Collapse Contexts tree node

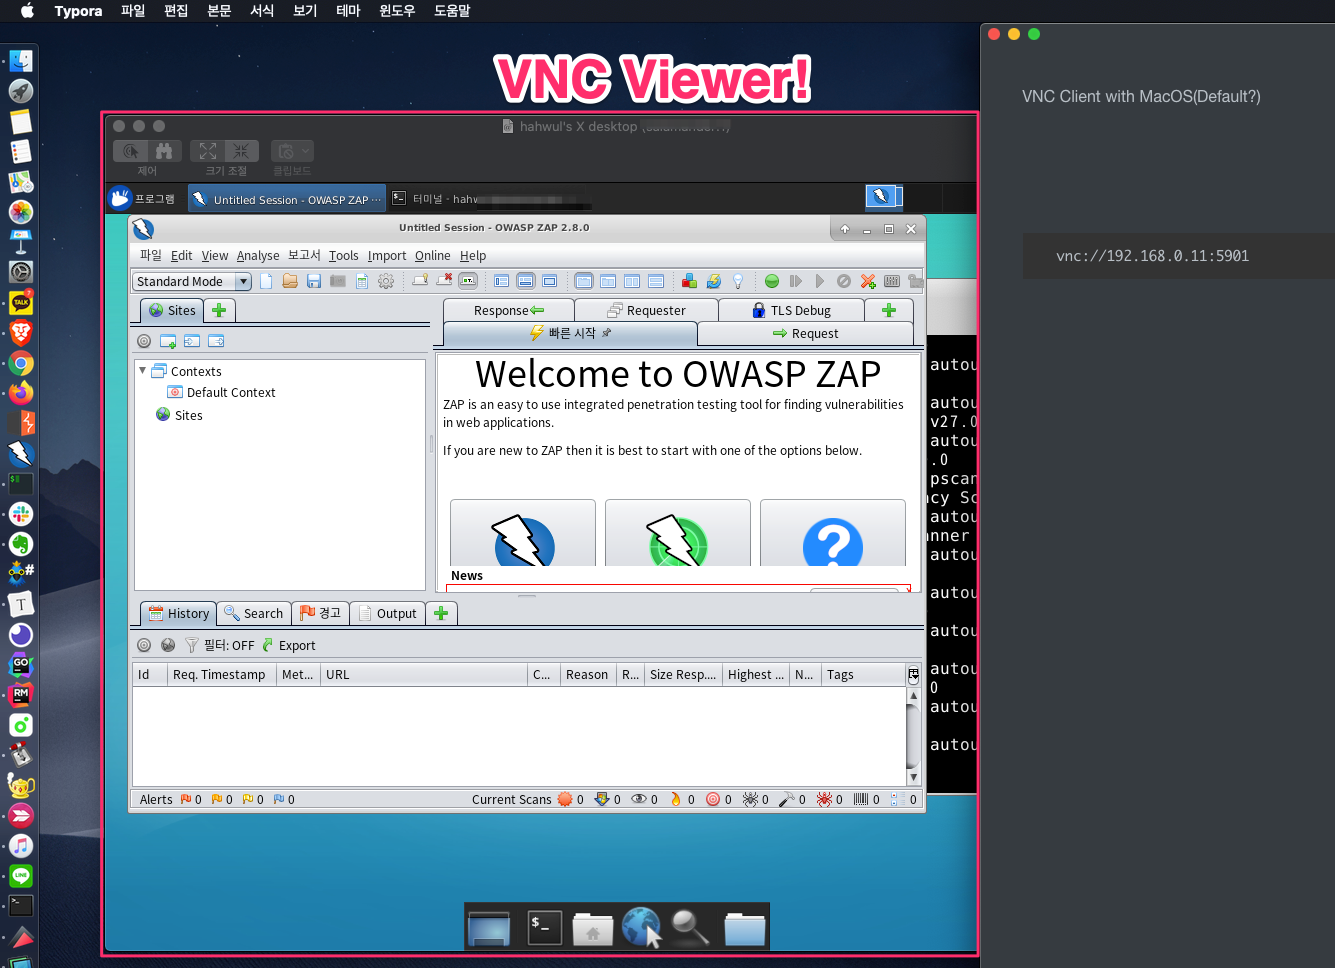click(x=142, y=371)
